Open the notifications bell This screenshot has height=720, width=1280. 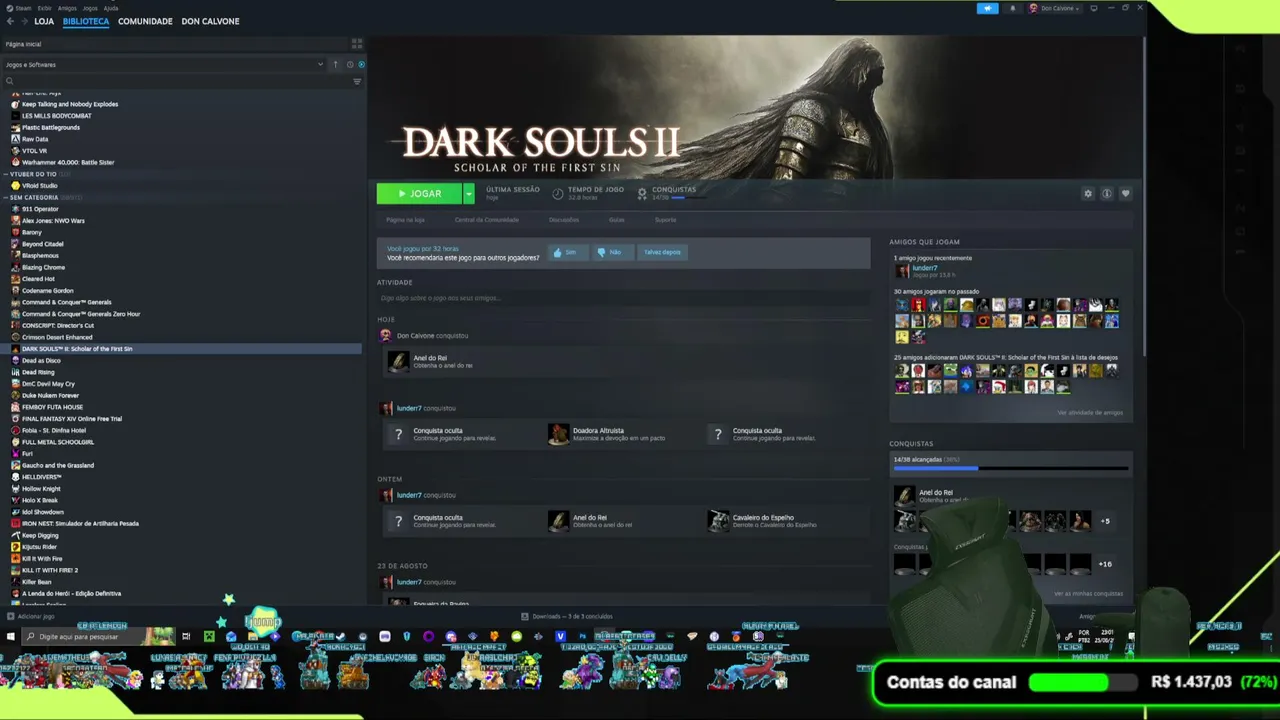(1012, 8)
